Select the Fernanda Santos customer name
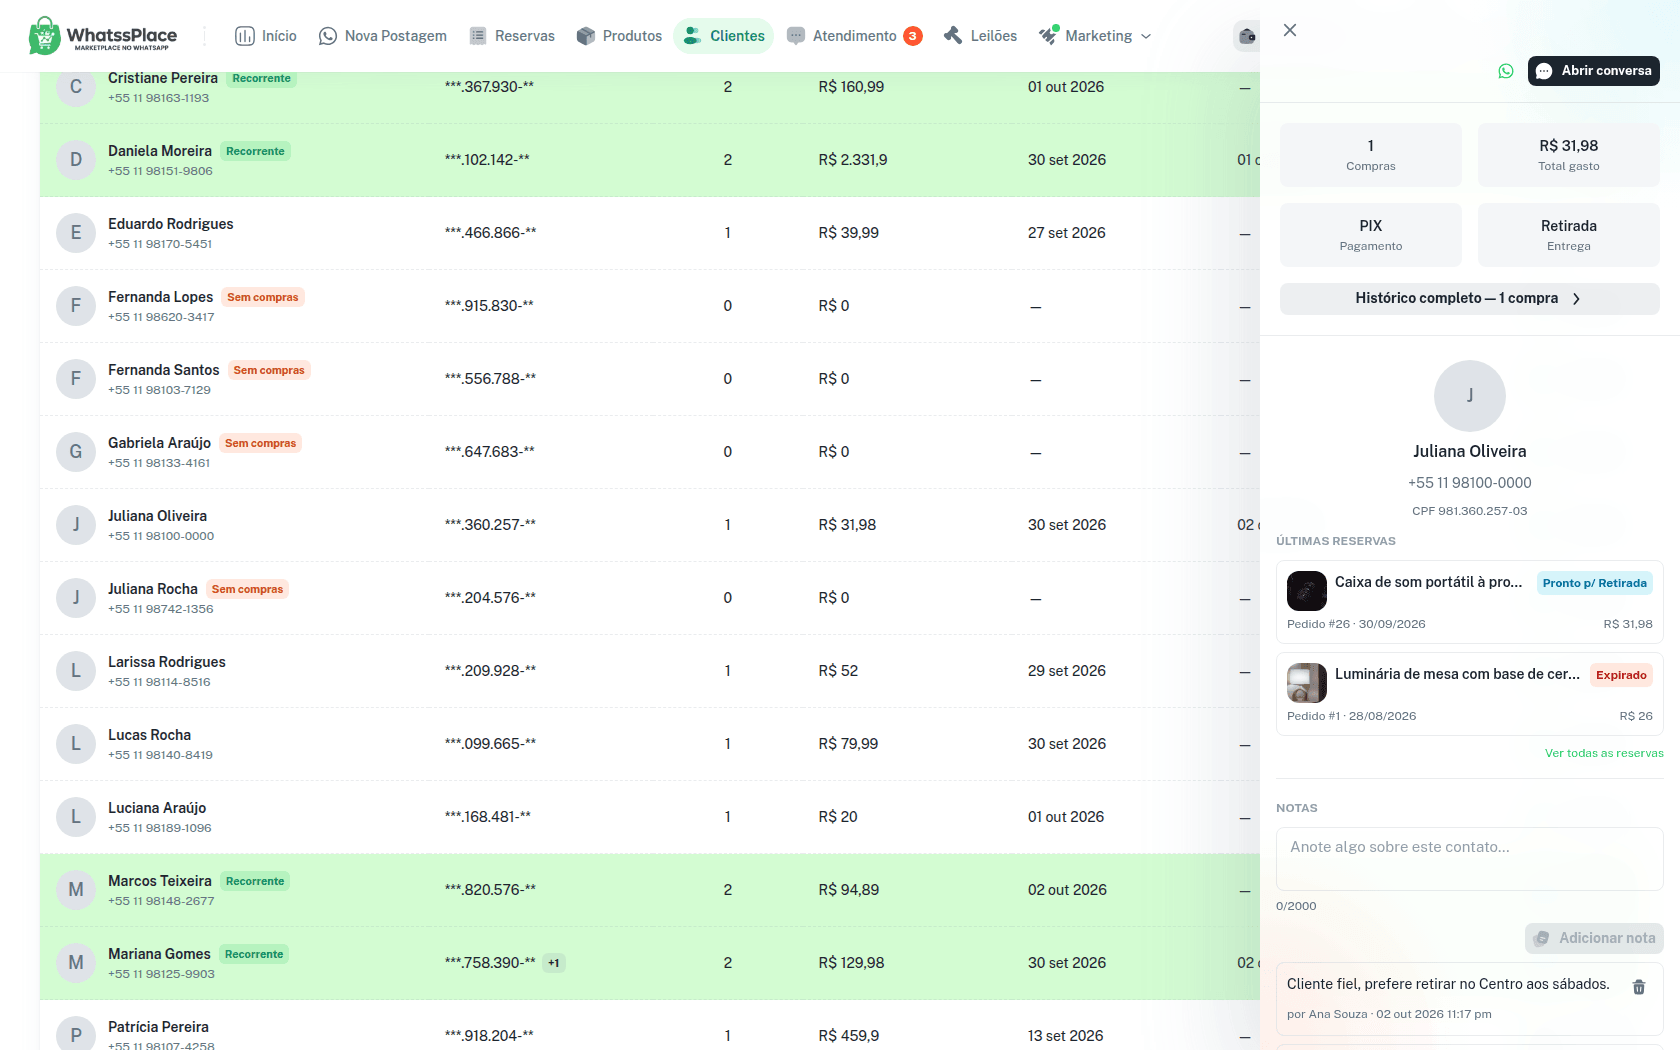 pyautogui.click(x=164, y=370)
